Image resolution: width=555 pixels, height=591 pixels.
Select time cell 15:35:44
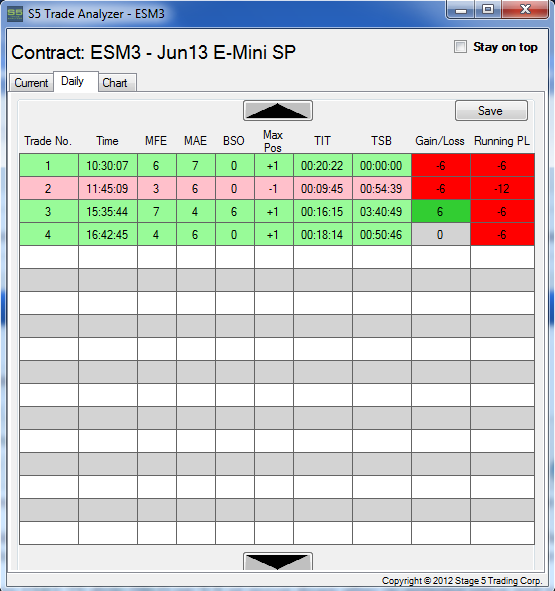point(108,211)
